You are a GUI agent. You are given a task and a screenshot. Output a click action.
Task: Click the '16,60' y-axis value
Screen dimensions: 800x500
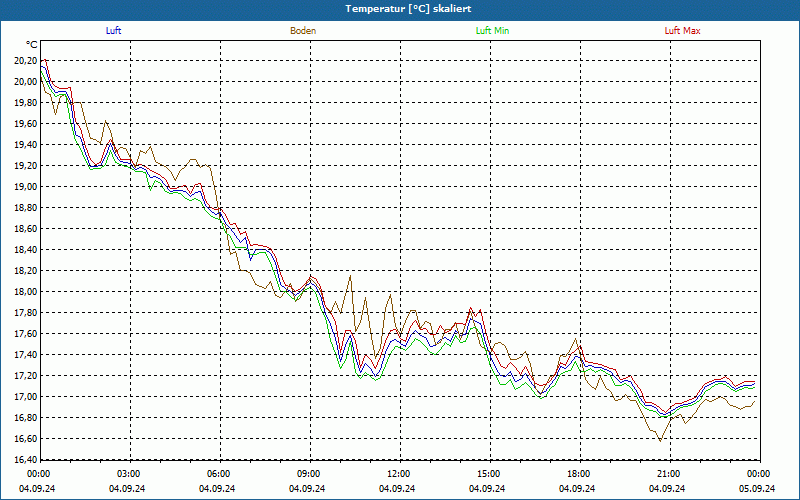pyautogui.click(x=26, y=439)
